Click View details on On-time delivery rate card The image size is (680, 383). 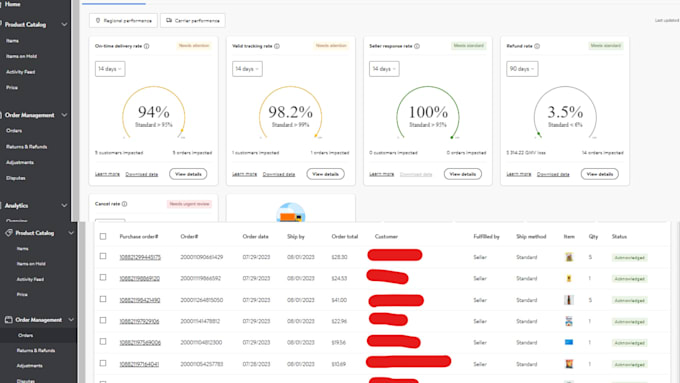(x=188, y=174)
